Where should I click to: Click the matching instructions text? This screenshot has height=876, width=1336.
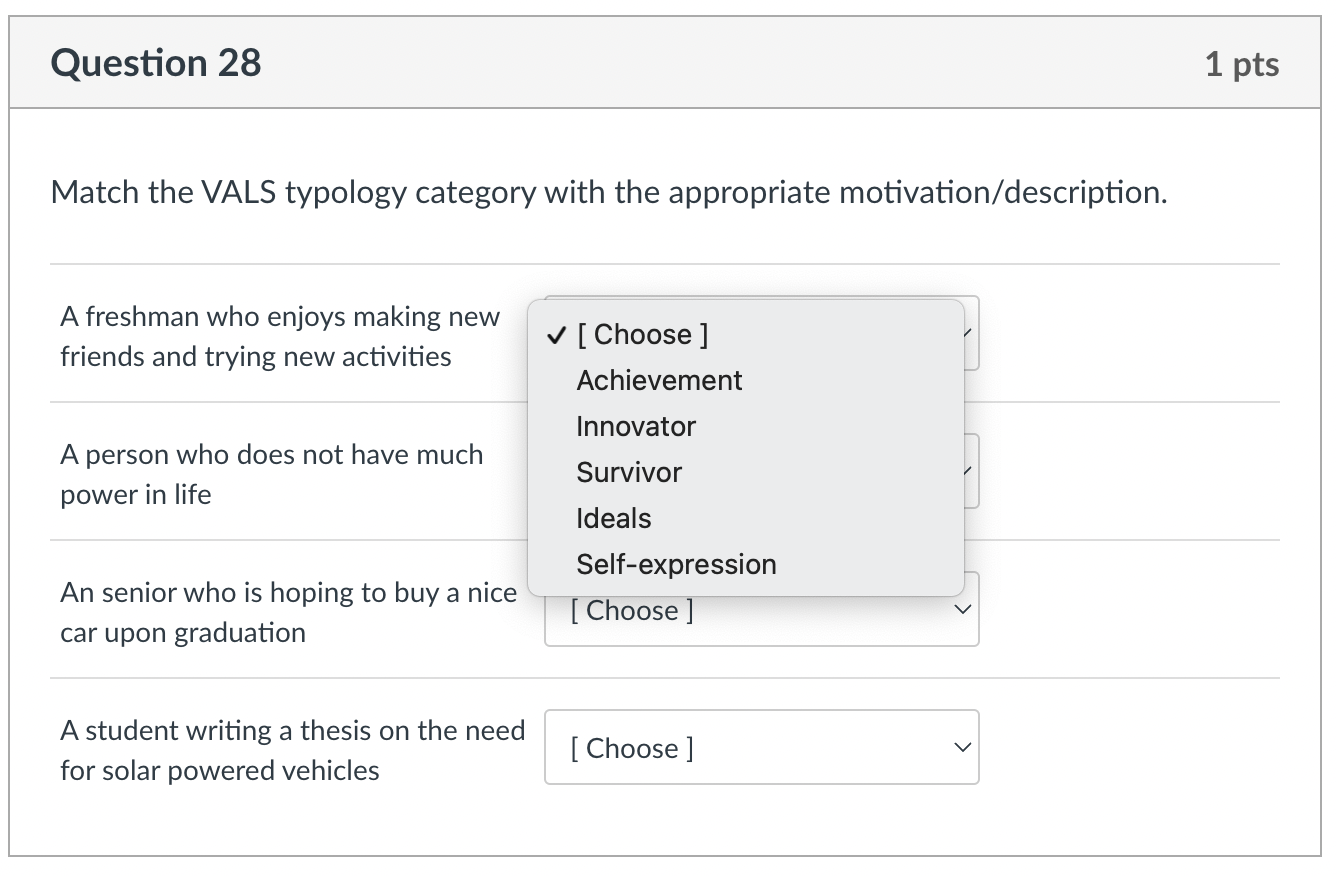click(x=608, y=192)
